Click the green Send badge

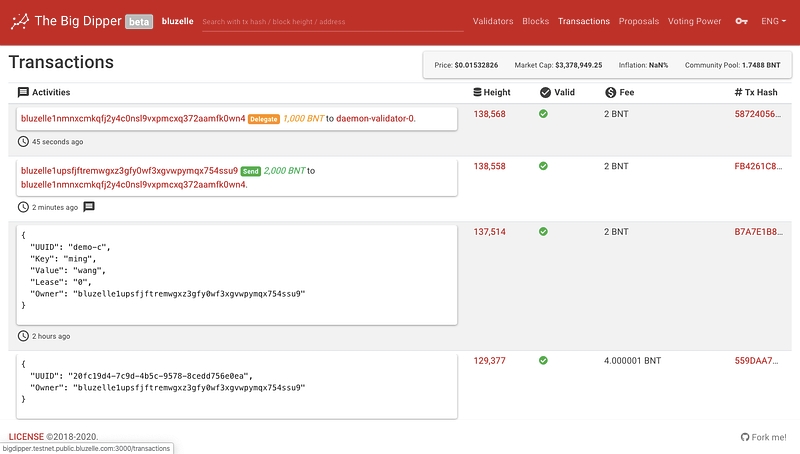pyautogui.click(x=250, y=171)
